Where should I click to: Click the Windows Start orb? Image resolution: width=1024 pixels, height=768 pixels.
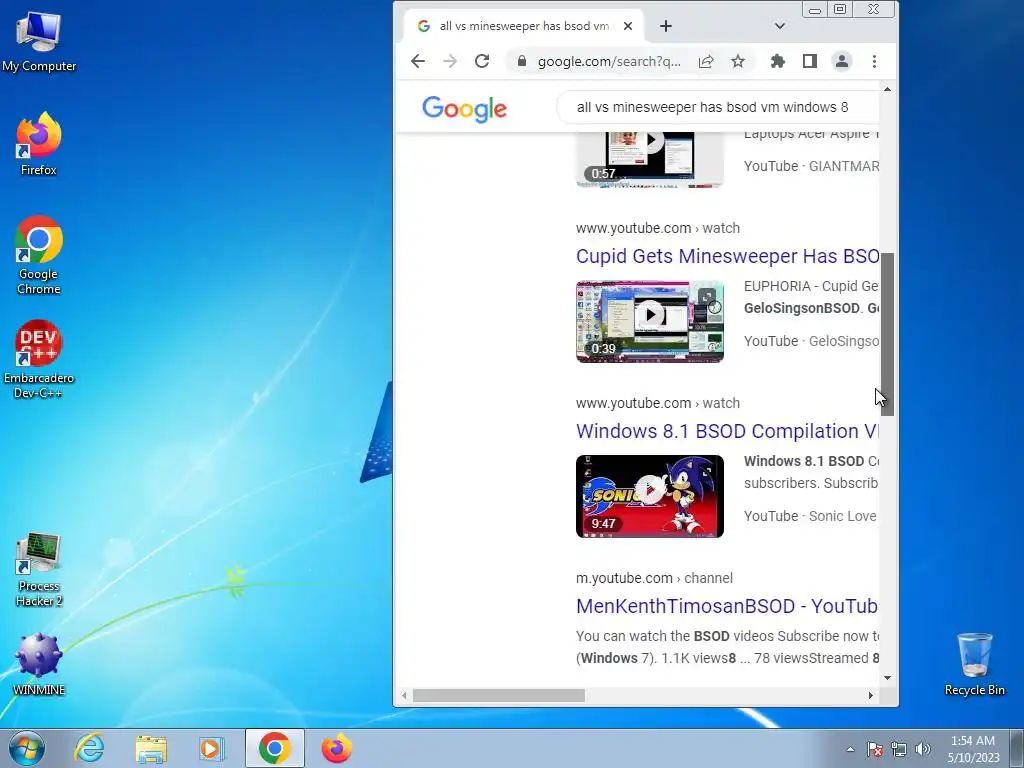click(27, 748)
